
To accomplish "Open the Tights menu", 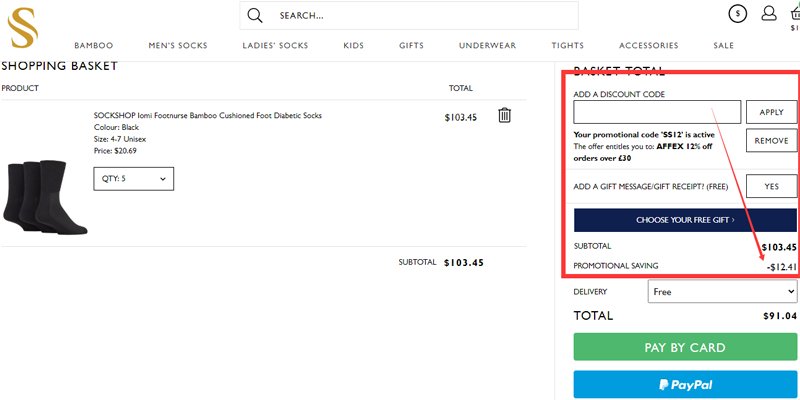I will [x=567, y=45].
